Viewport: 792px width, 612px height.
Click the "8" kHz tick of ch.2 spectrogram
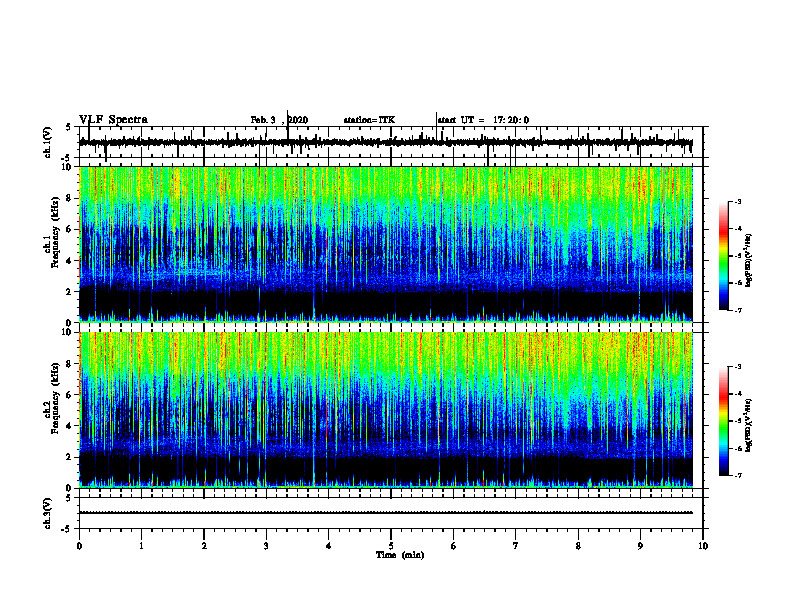(69, 364)
